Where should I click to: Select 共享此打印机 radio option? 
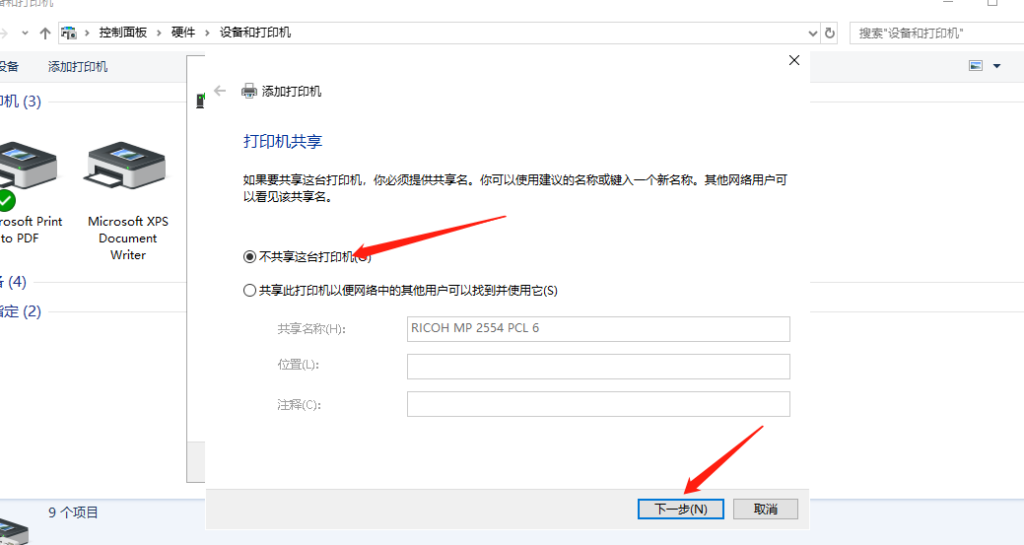point(250,291)
